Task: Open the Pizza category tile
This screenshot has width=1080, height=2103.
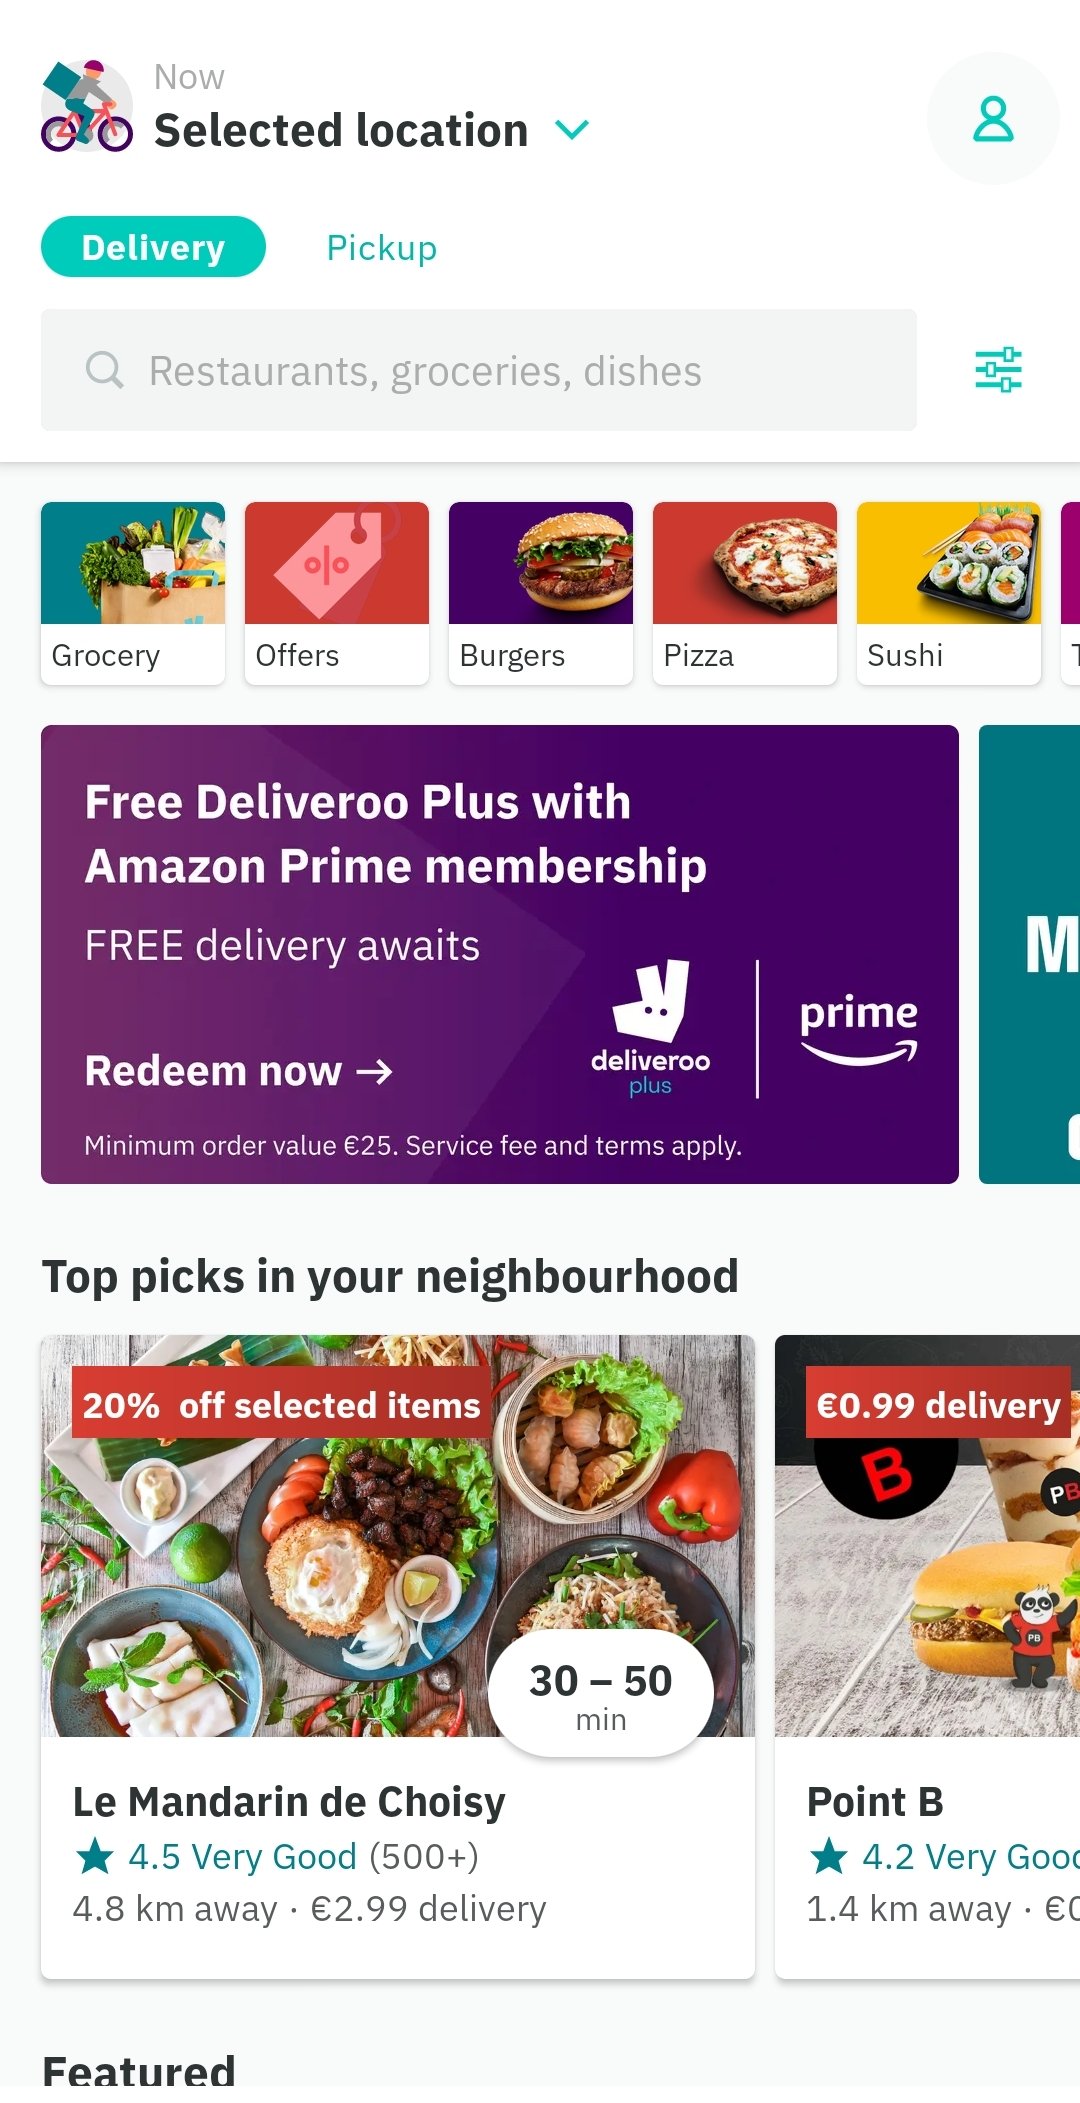Action: (x=745, y=593)
